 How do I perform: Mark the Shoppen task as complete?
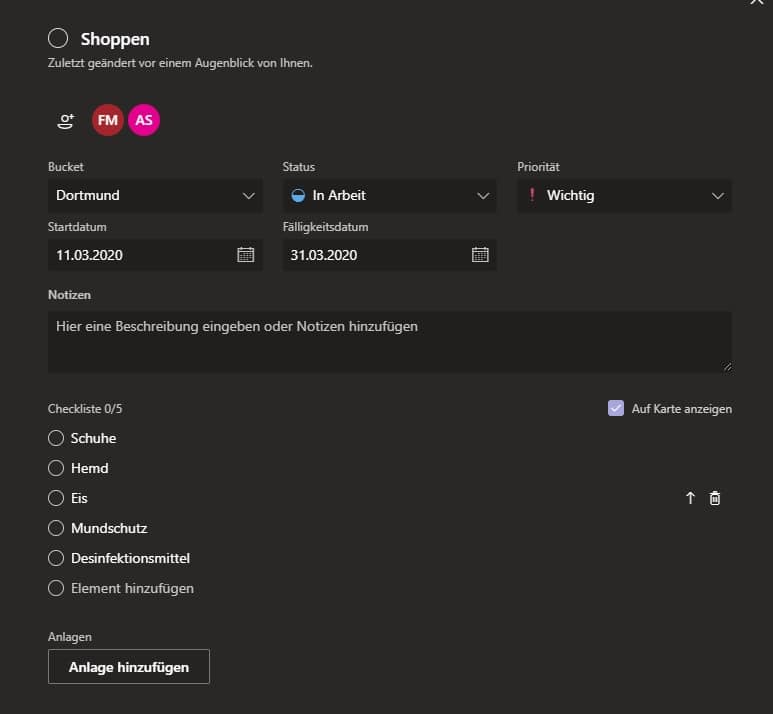58,39
